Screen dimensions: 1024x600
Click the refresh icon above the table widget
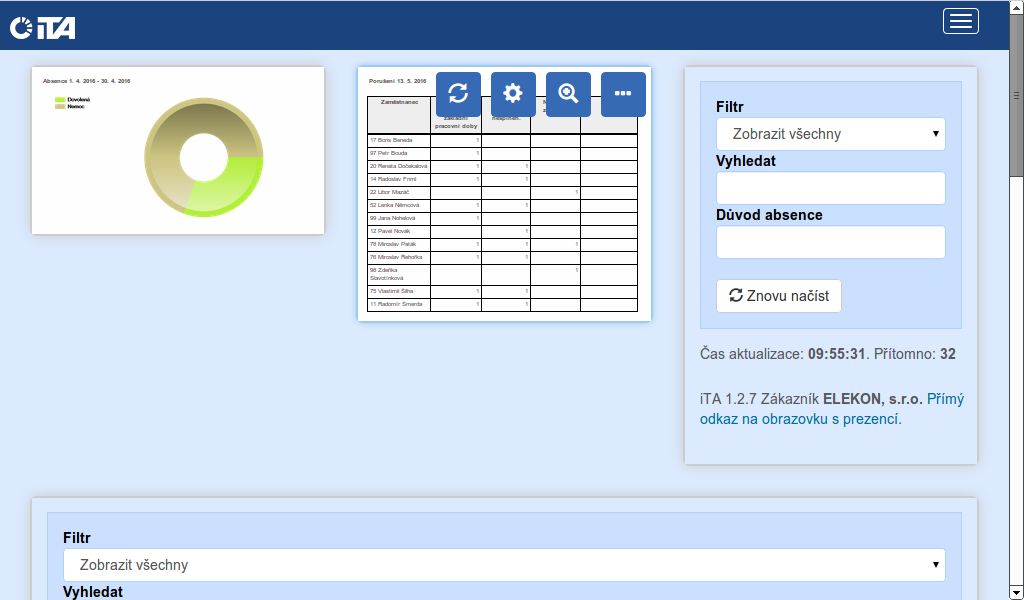tap(458, 94)
